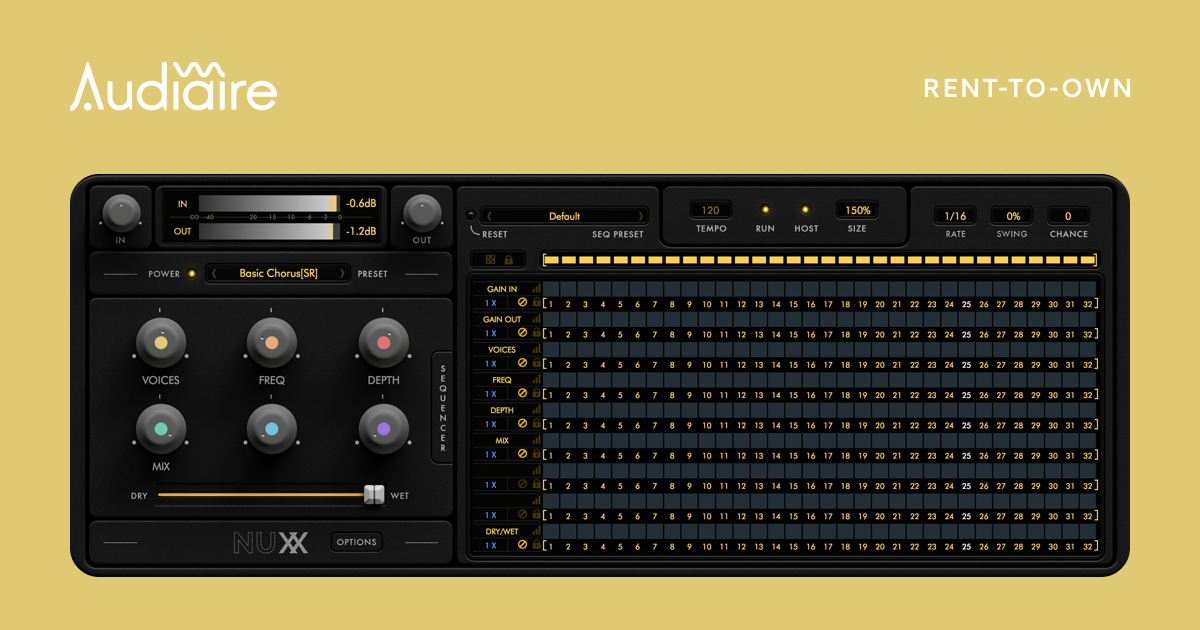This screenshot has height=630, width=1200.
Task: Click the bypass icon in the GAIN OUT row
Action: click(x=522, y=333)
